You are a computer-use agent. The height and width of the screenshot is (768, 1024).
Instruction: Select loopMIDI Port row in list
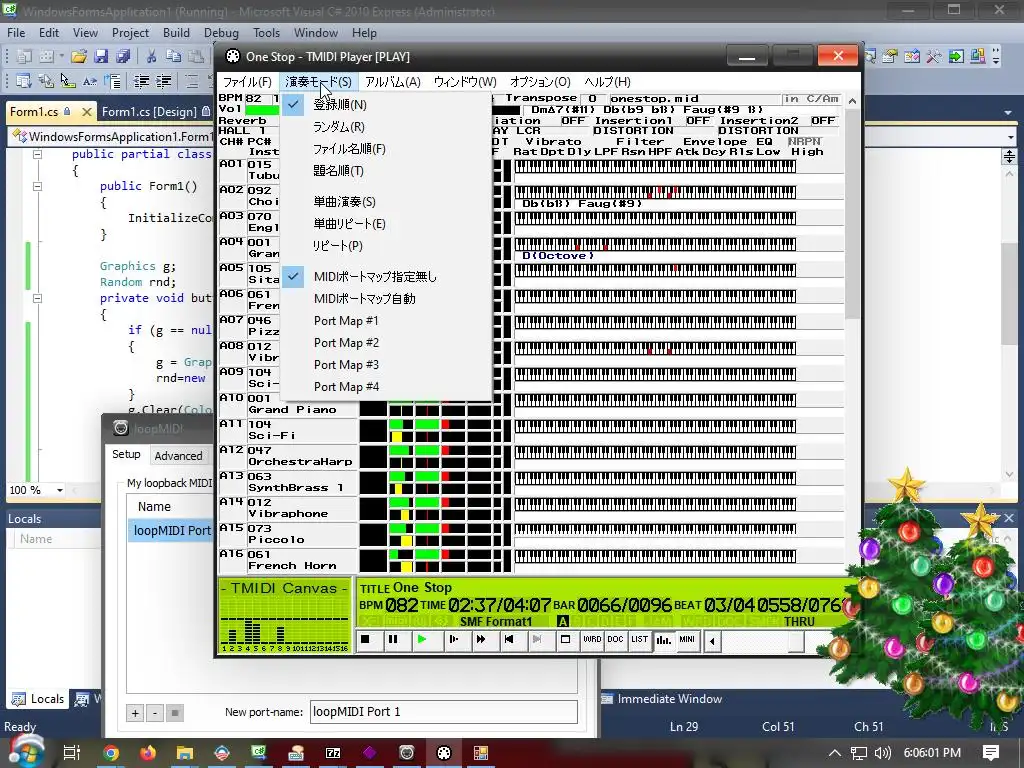[170, 530]
